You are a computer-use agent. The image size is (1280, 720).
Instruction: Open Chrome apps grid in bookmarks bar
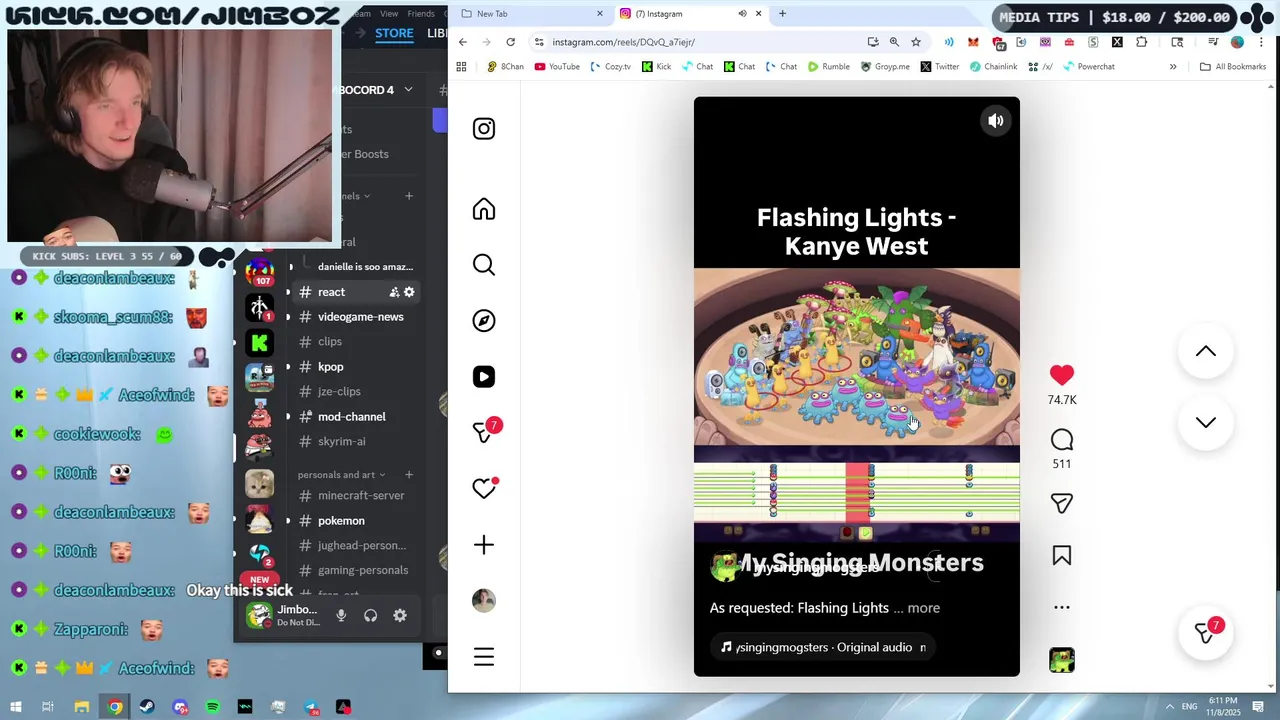[x=461, y=67]
